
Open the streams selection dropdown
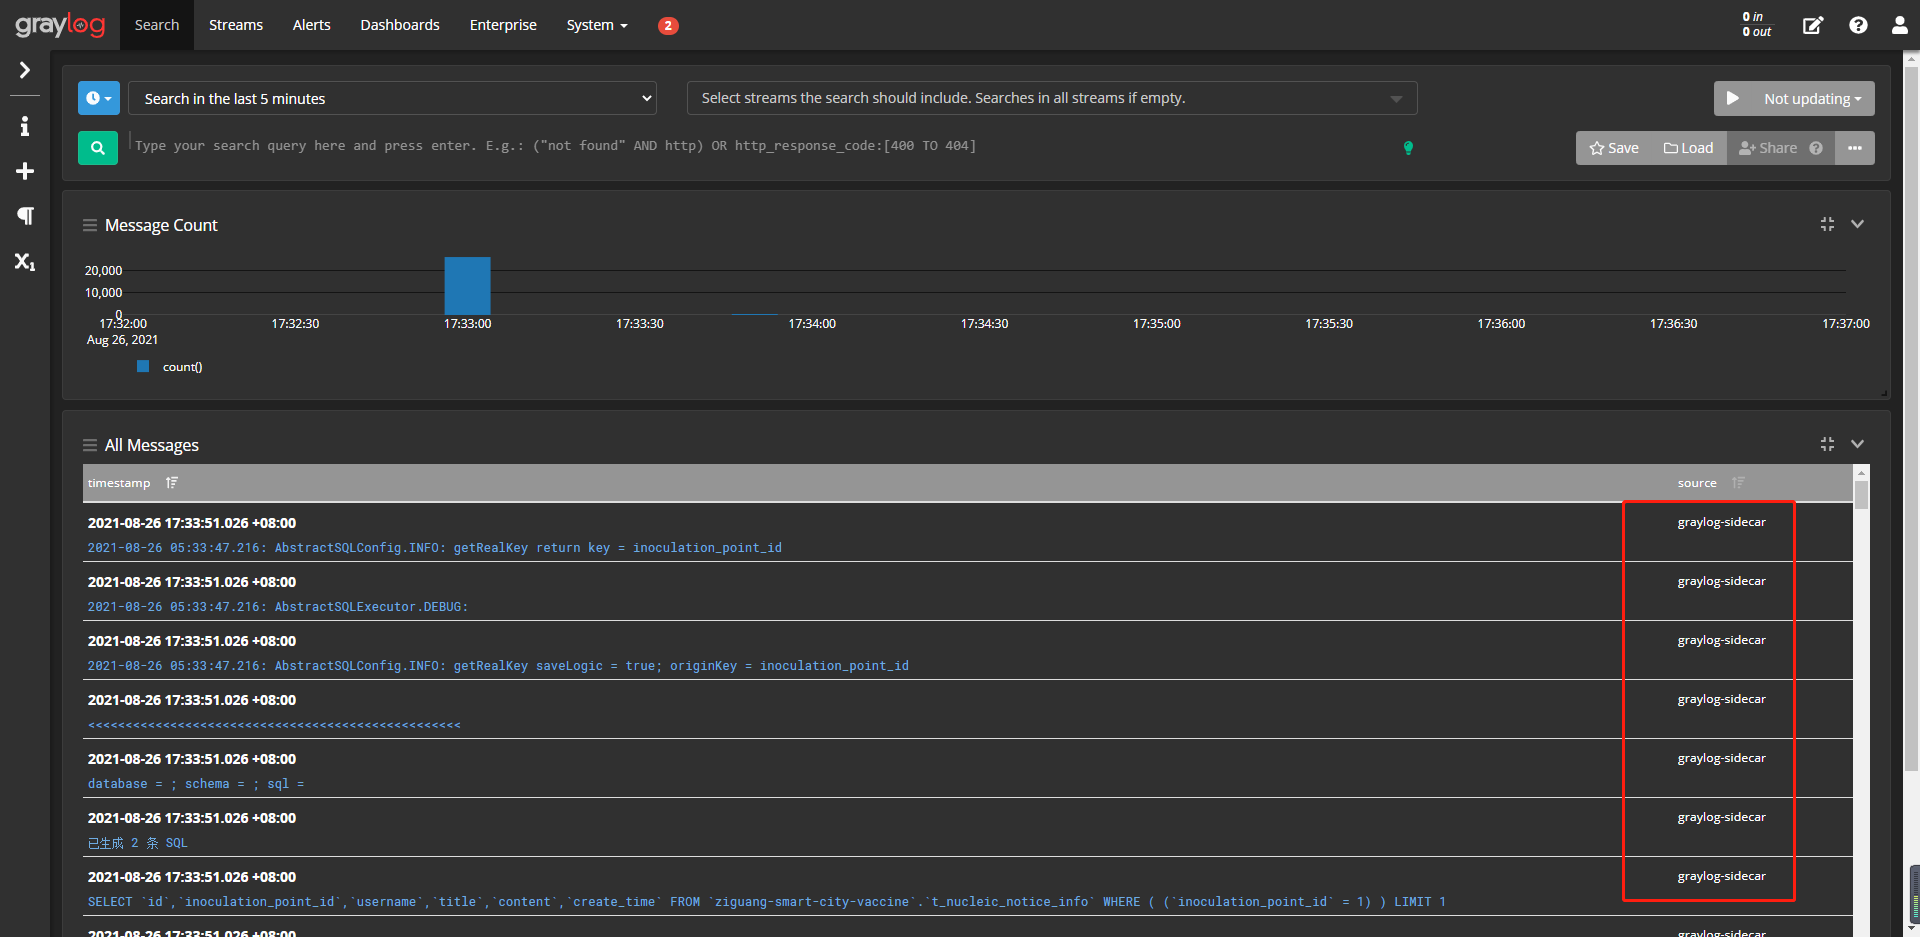tap(1050, 98)
